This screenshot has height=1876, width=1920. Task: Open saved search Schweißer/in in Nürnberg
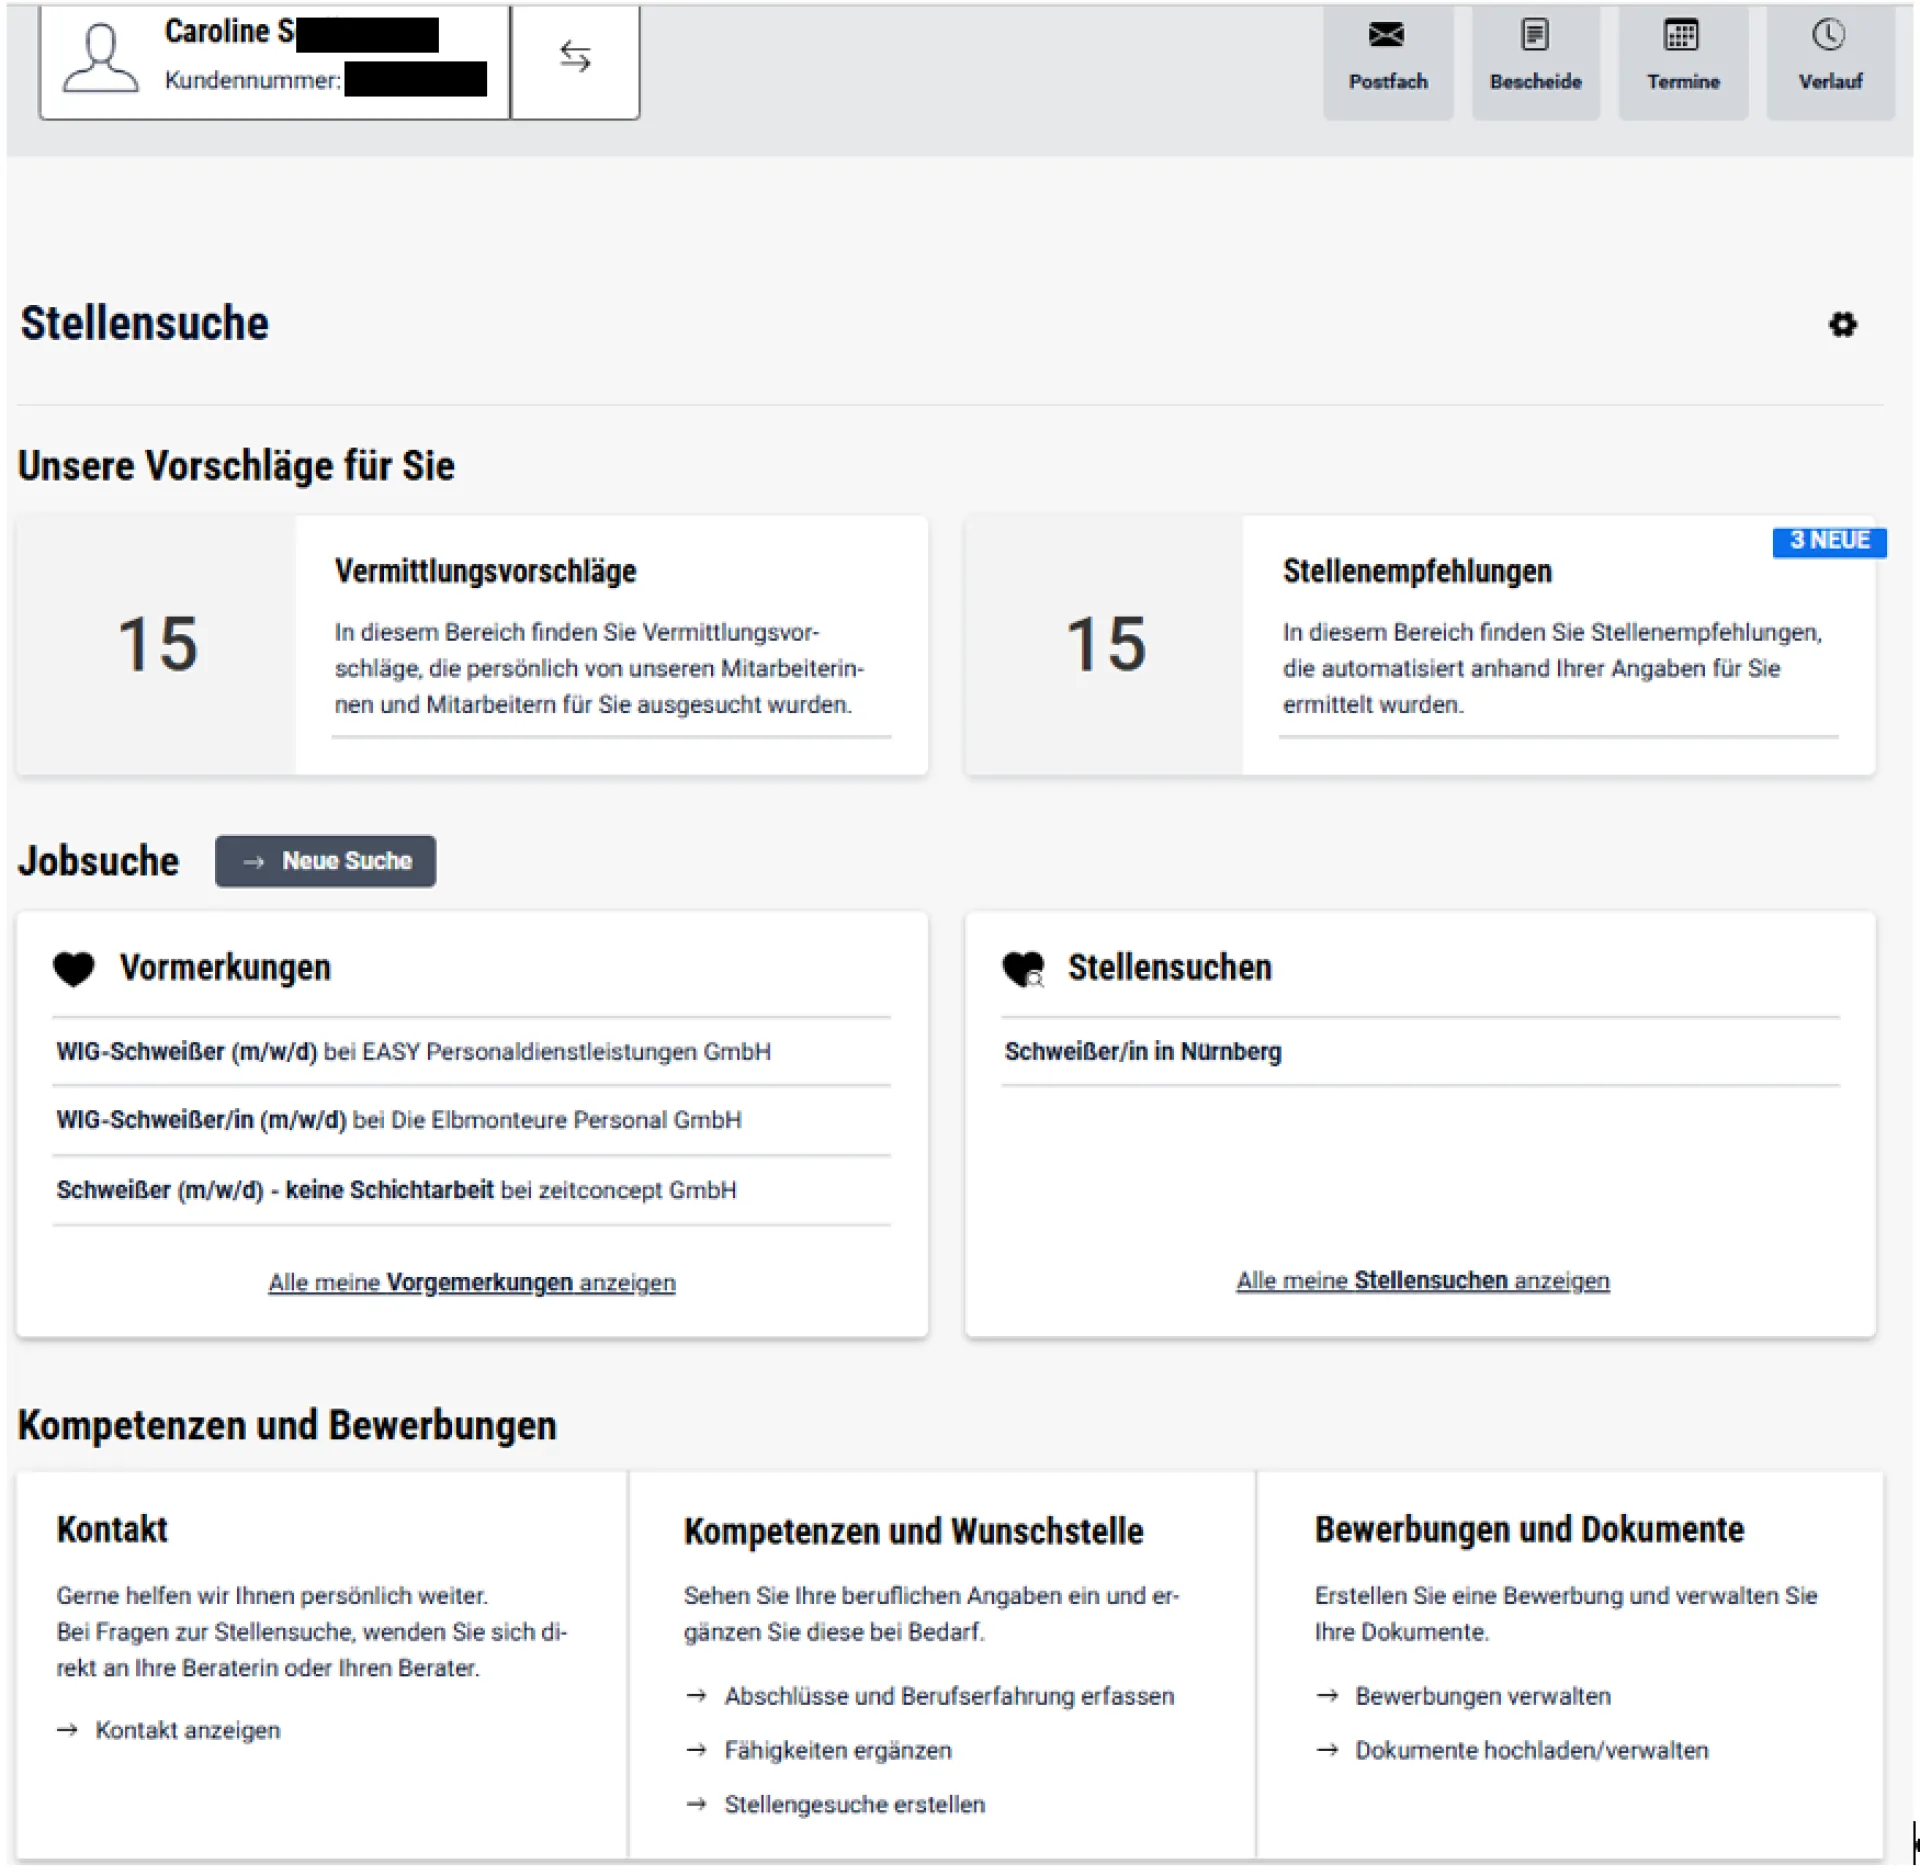[x=1143, y=1052]
